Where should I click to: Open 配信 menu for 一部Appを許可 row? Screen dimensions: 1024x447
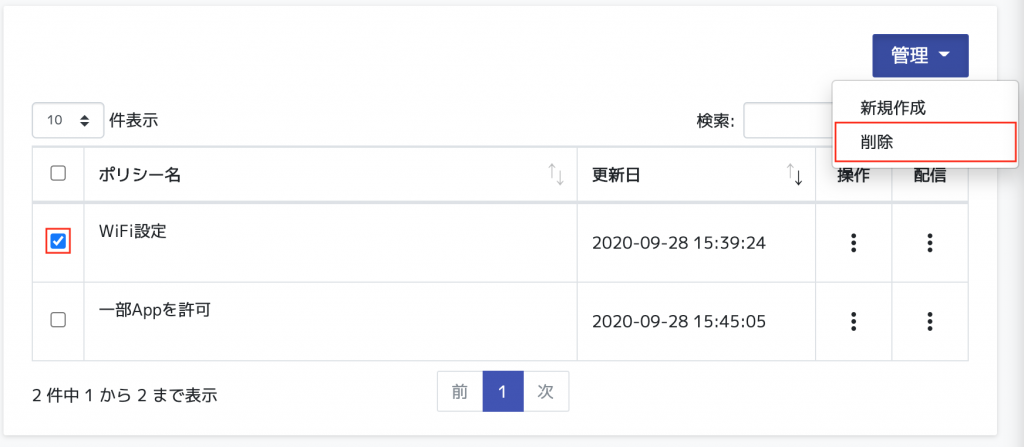pyautogui.click(x=930, y=322)
